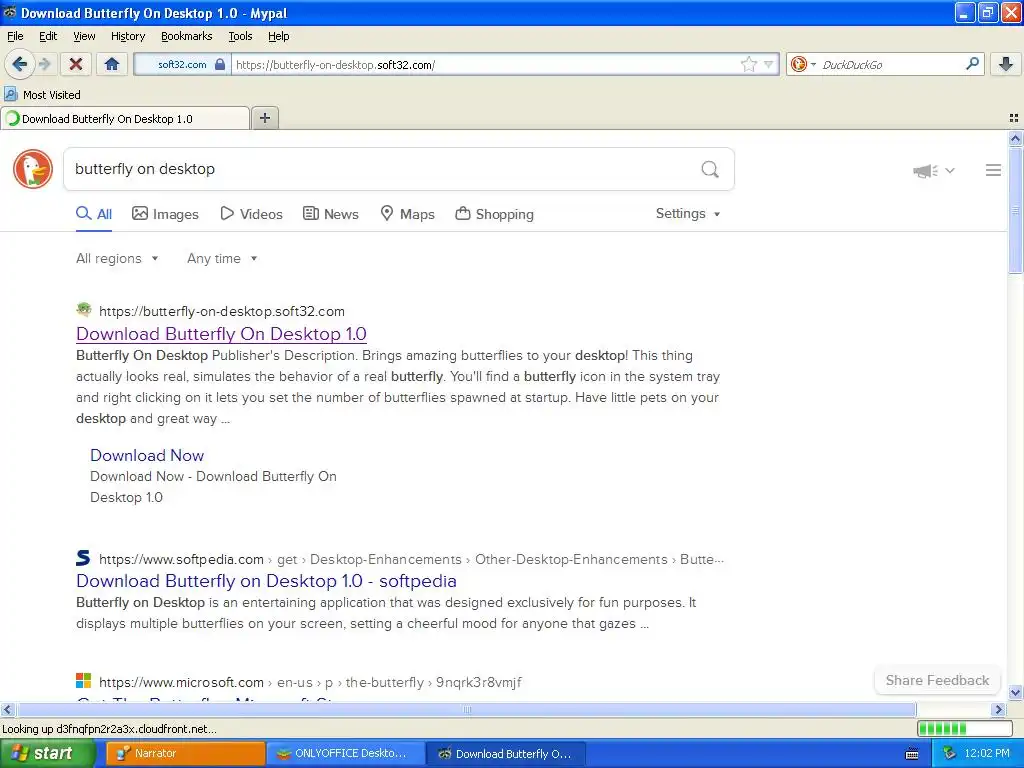The height and width of the screenshot is (768, 1024).
Task: Open the View menu
Action: point(84,36)
